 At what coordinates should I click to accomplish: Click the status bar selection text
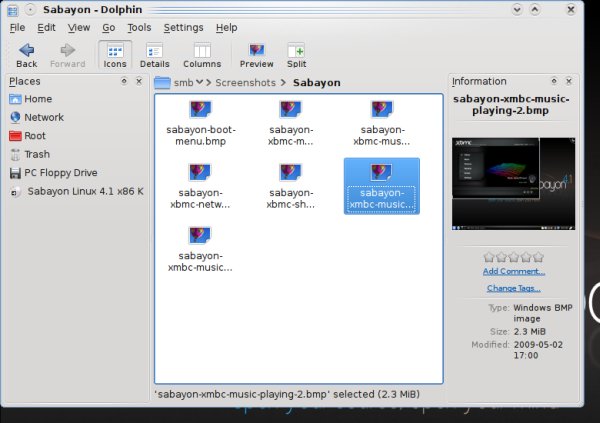[287, 394]
